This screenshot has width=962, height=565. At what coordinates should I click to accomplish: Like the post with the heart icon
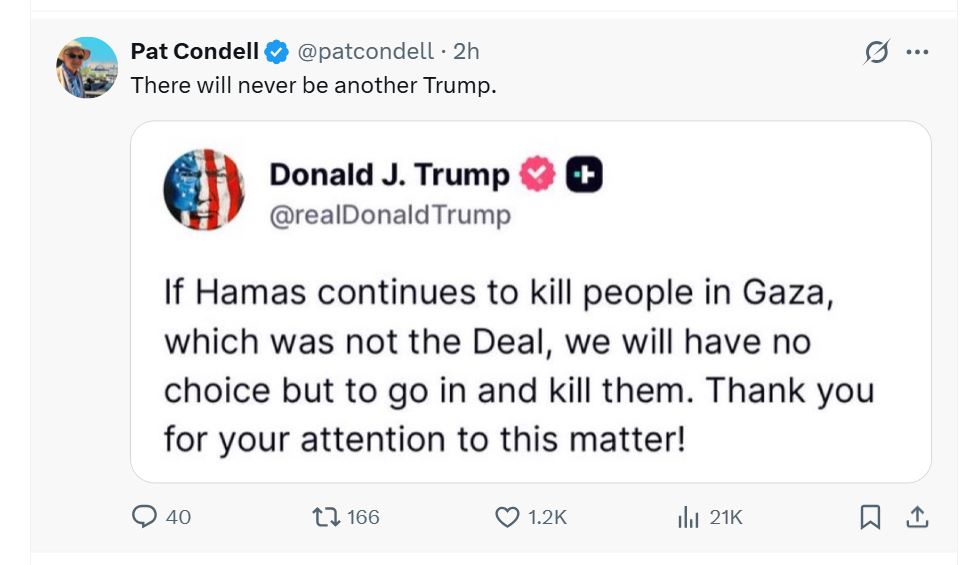(x=508, y=516)
